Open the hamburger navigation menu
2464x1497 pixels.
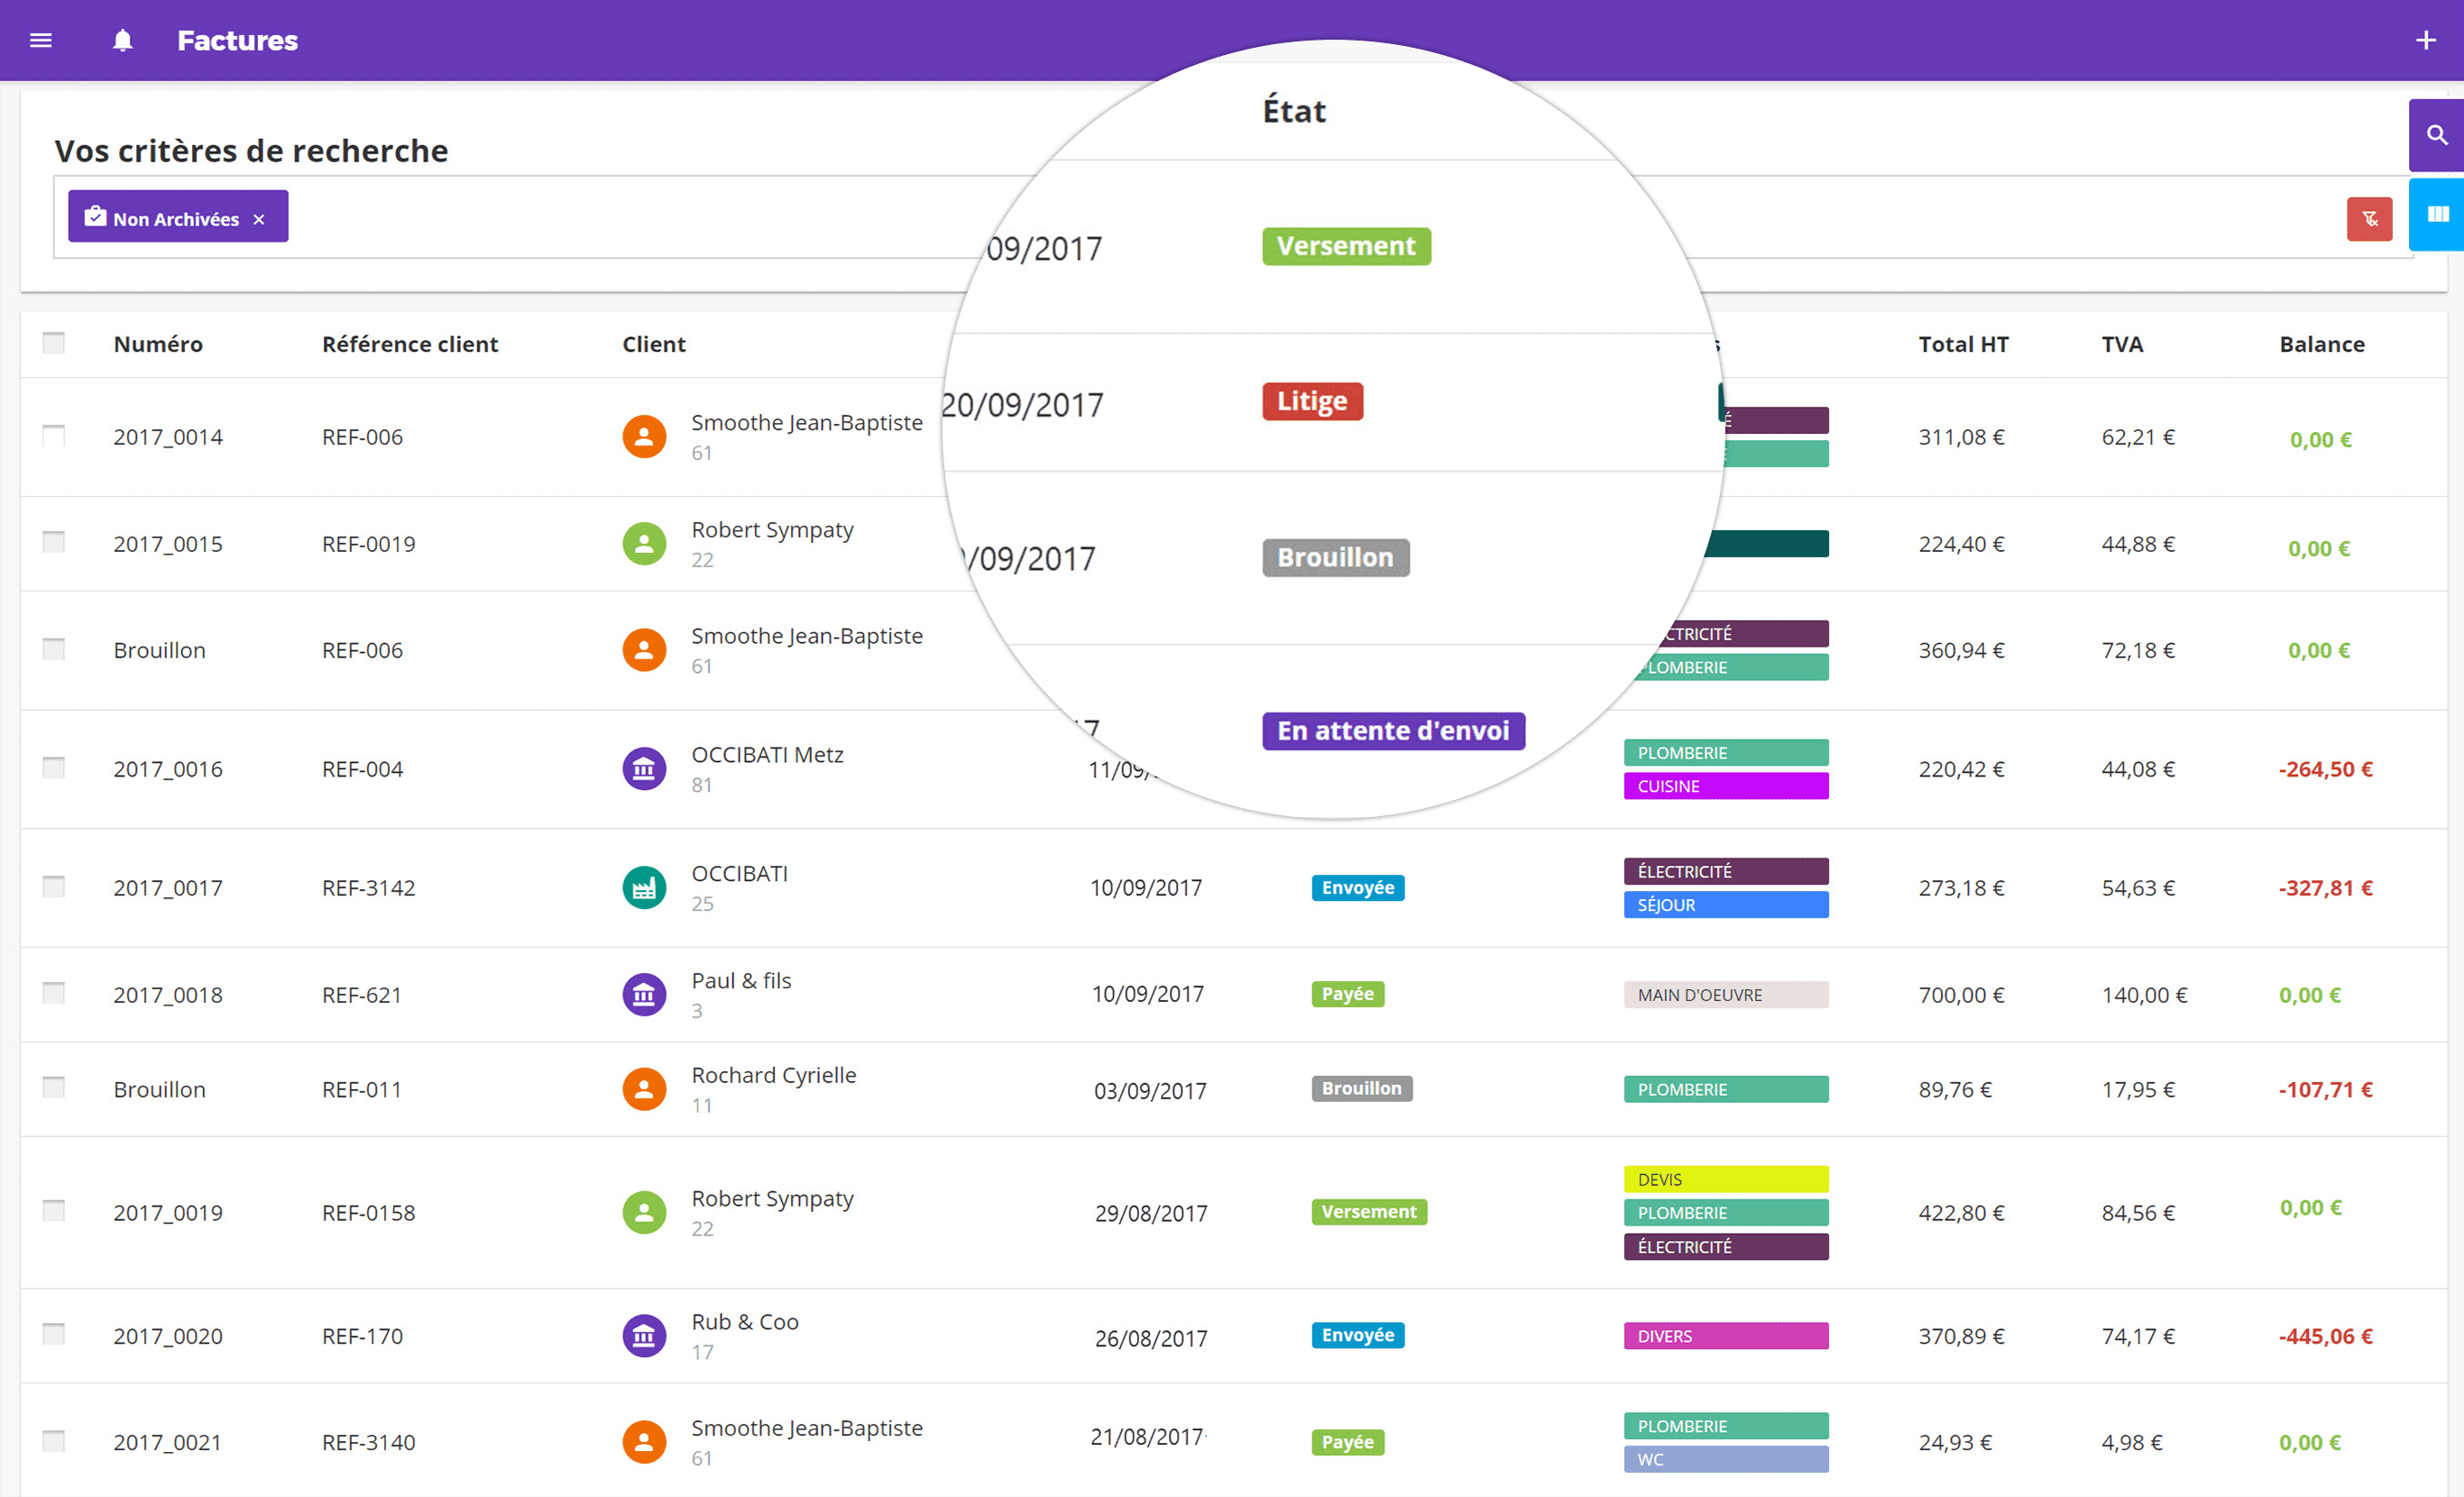41,40
